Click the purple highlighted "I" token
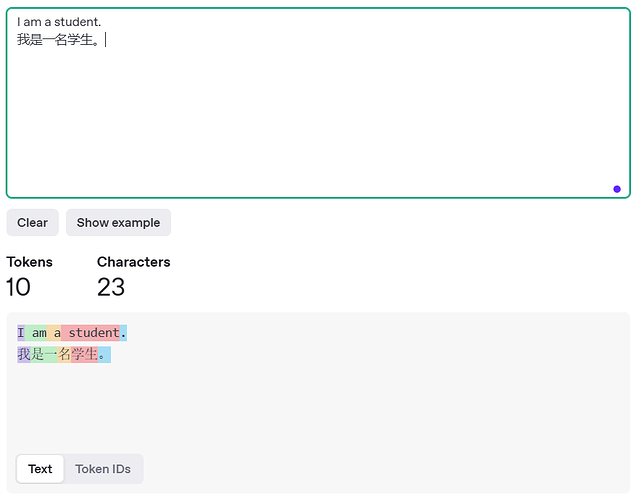 pos(21,333)
